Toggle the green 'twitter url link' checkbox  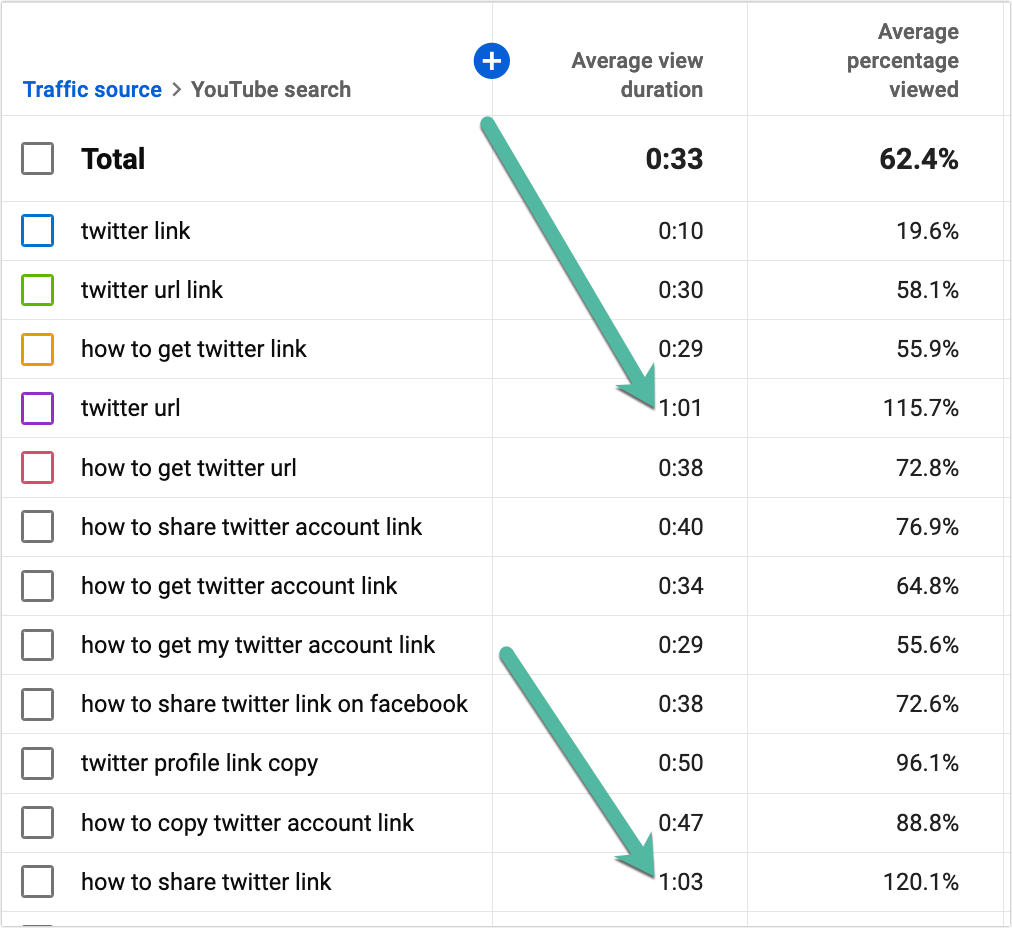37,290
